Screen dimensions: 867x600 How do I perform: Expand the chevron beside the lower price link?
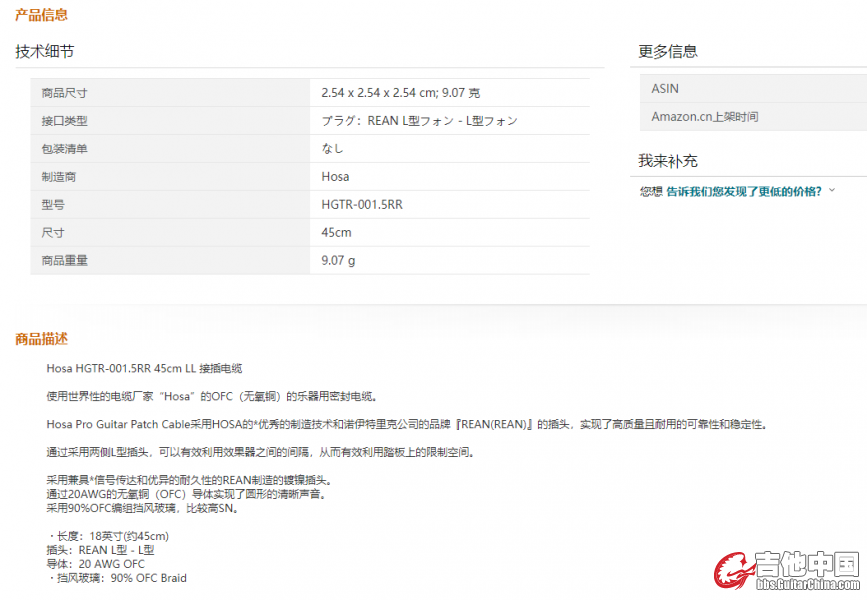point(832,190)
